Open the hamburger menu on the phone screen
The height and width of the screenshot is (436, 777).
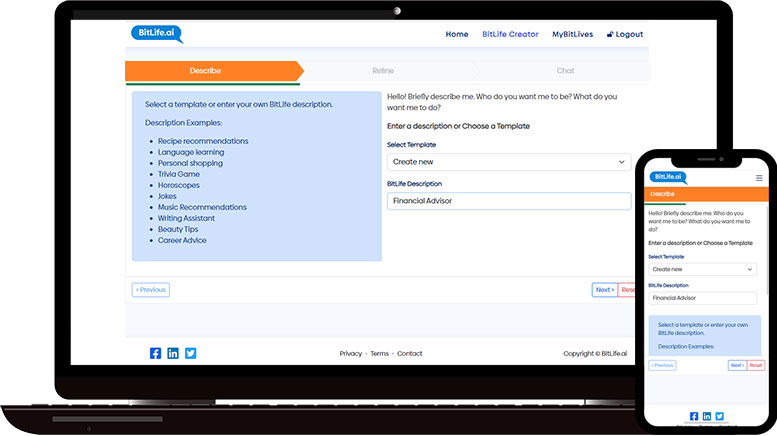coord(759,178)
